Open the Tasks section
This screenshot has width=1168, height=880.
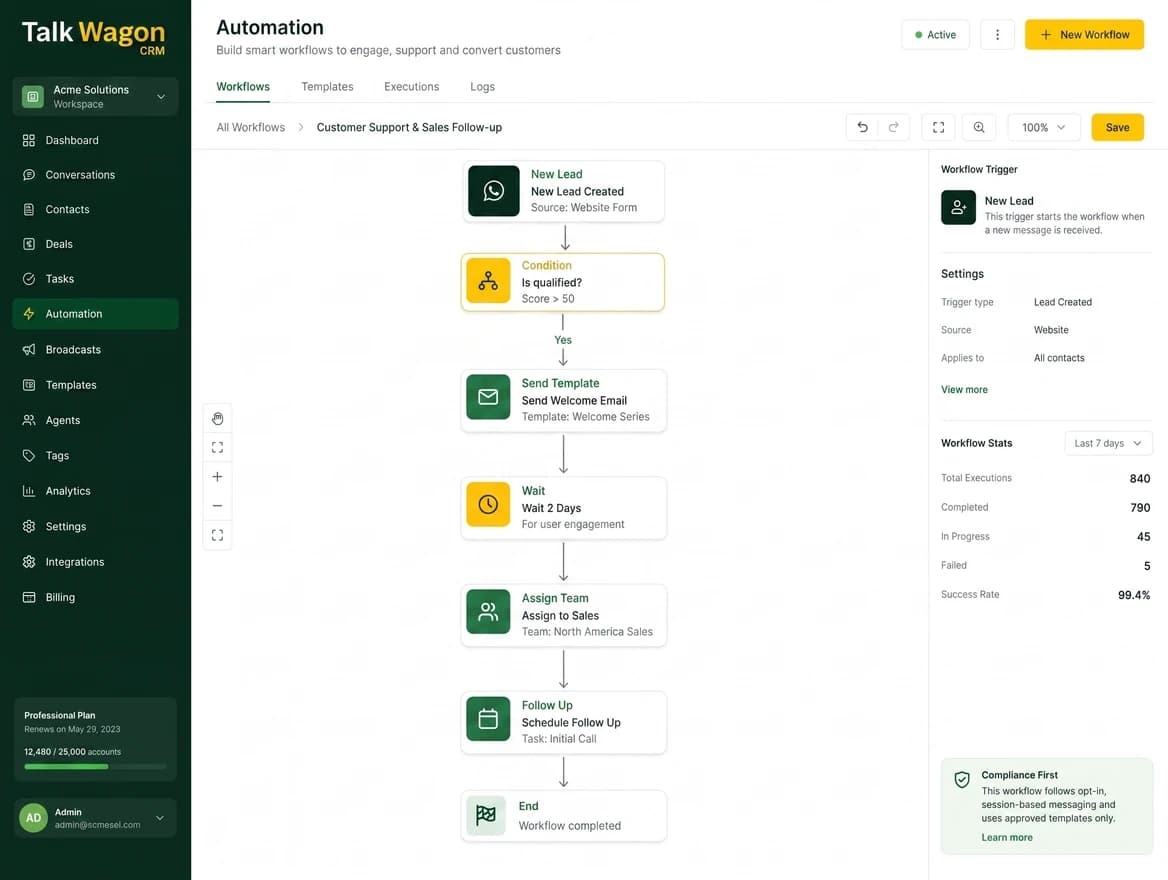pos(95,279)
